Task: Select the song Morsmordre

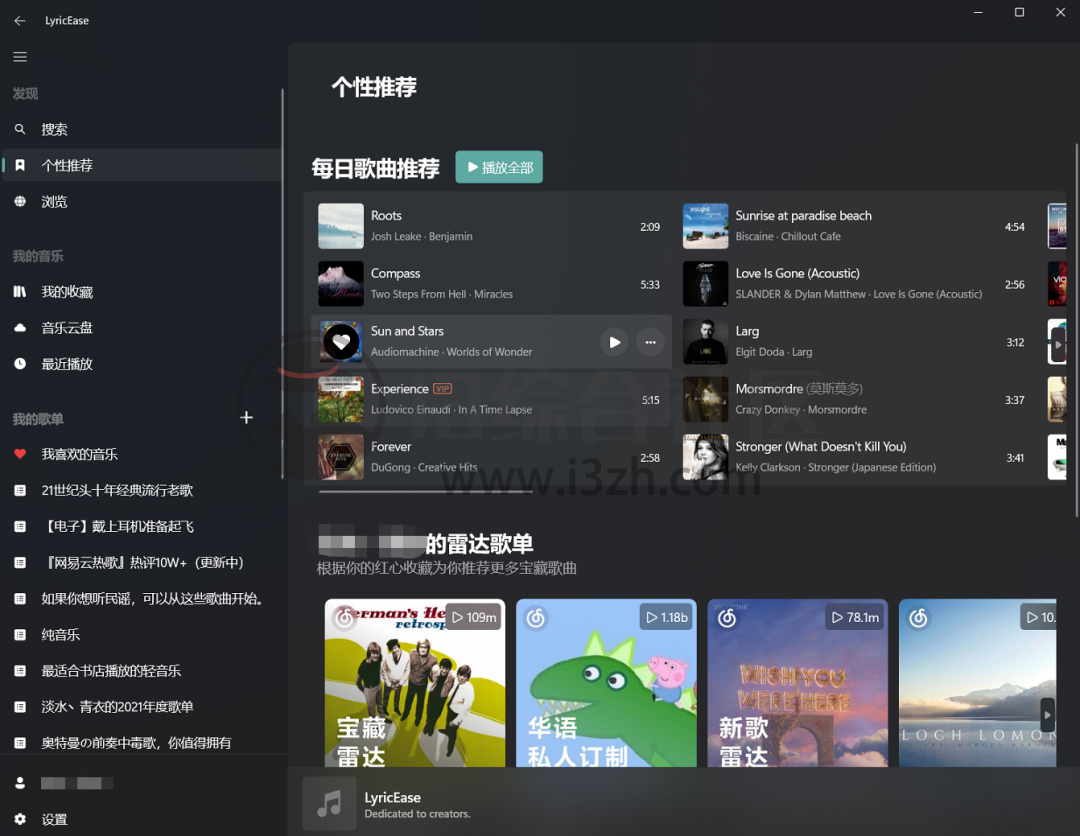Action: point(856,399)
